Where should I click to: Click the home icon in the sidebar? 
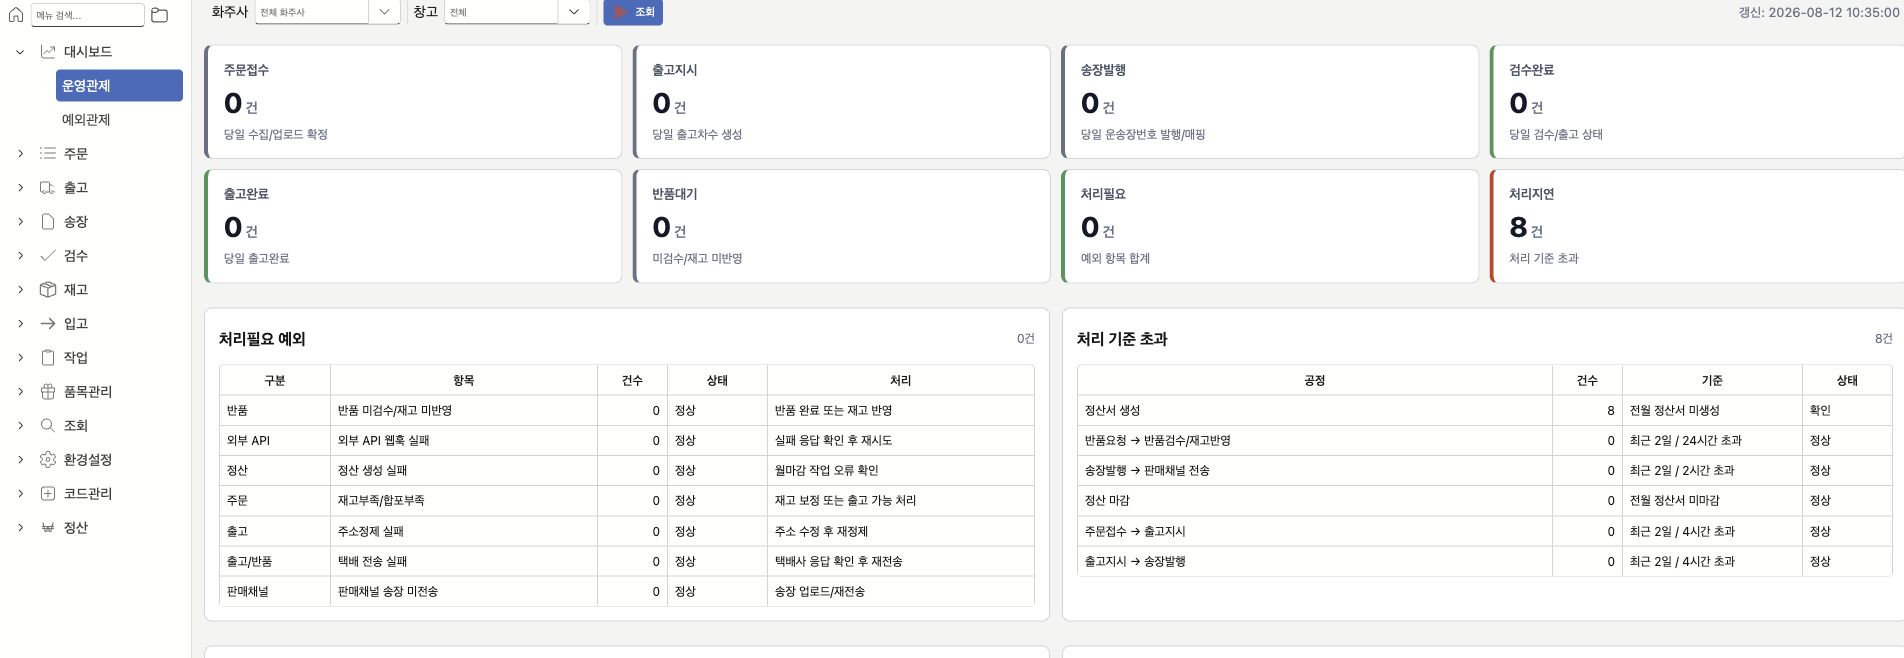[16, 15]
